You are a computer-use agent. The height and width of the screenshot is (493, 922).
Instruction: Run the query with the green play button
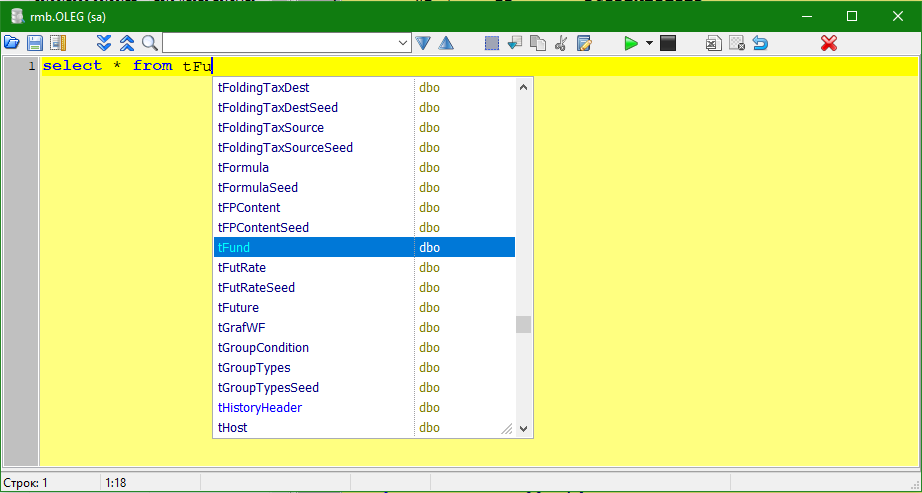(x=631, y=43)
